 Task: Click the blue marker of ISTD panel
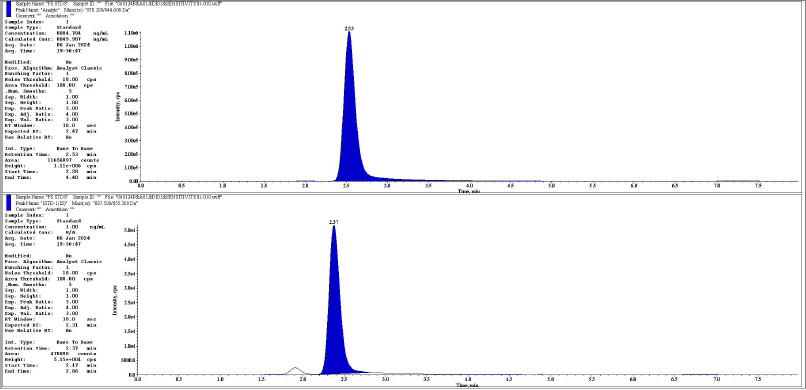pos(8,202)
